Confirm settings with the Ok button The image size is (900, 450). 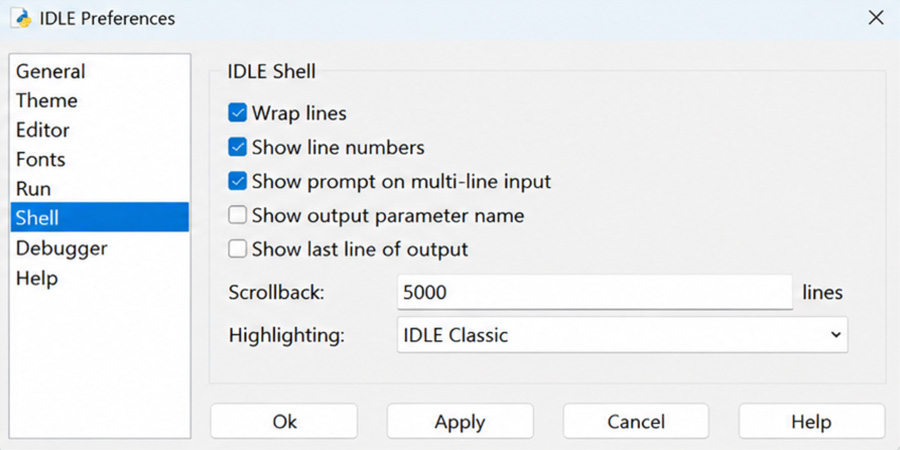tap(284, 421)
